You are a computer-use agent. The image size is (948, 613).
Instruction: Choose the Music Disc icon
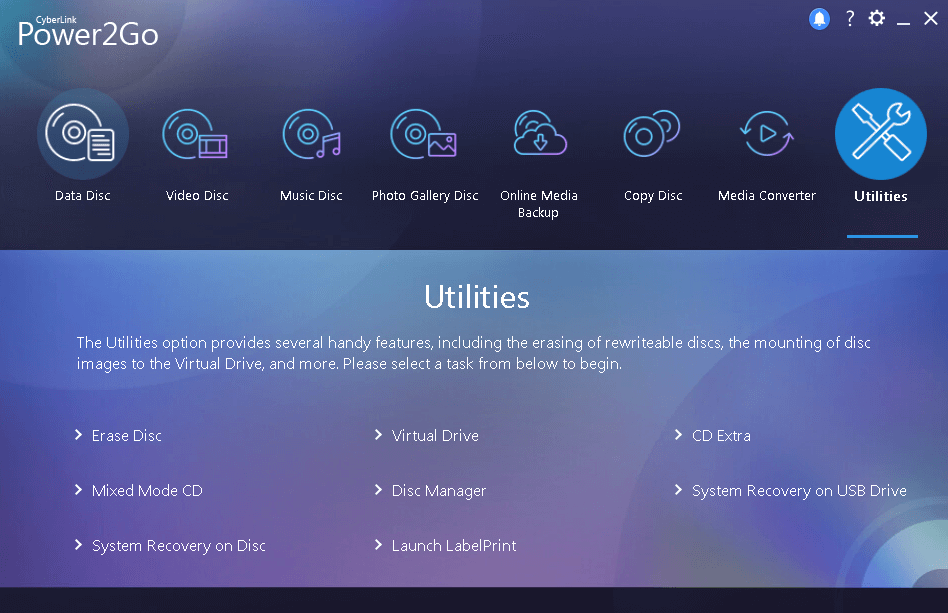coord(311,134)
